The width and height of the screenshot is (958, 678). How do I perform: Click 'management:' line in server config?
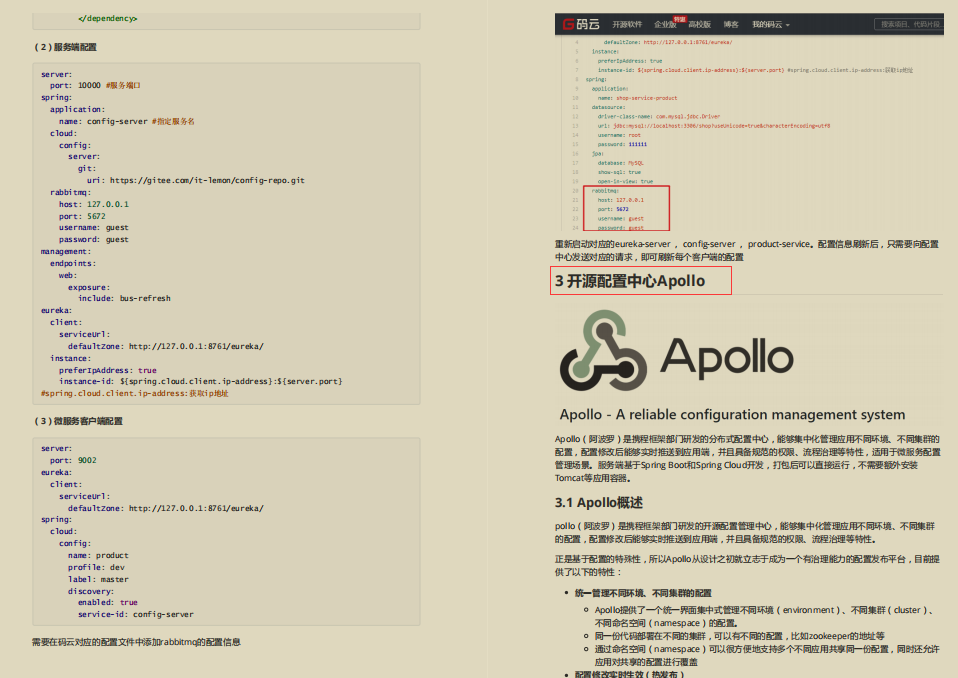pos(66,251)
